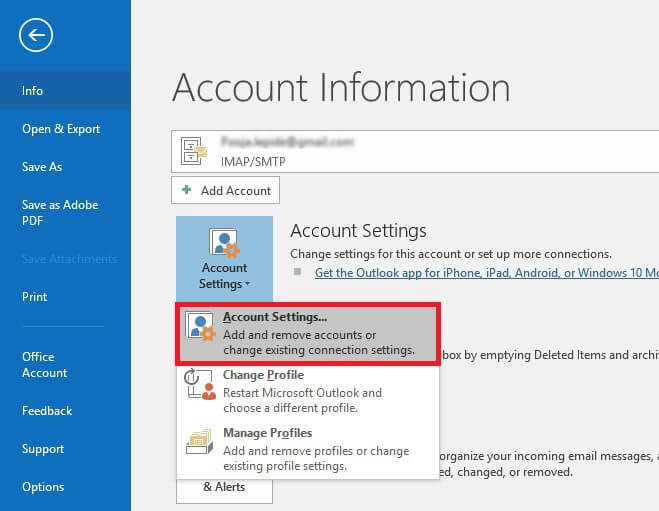Choose Account Settings... from the dropdown menu
This screenshot has width=659, height=511.
(308, 334)
